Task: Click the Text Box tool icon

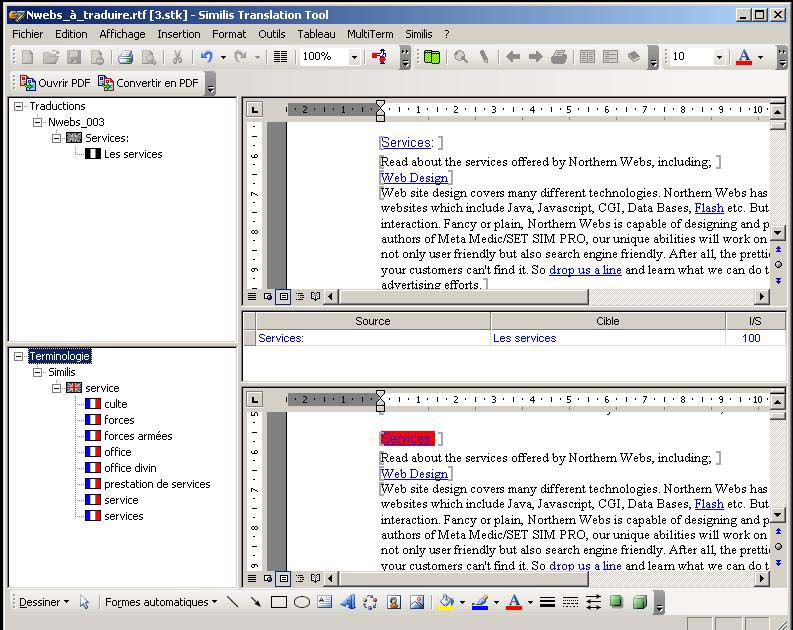Action: coord(325,602)
